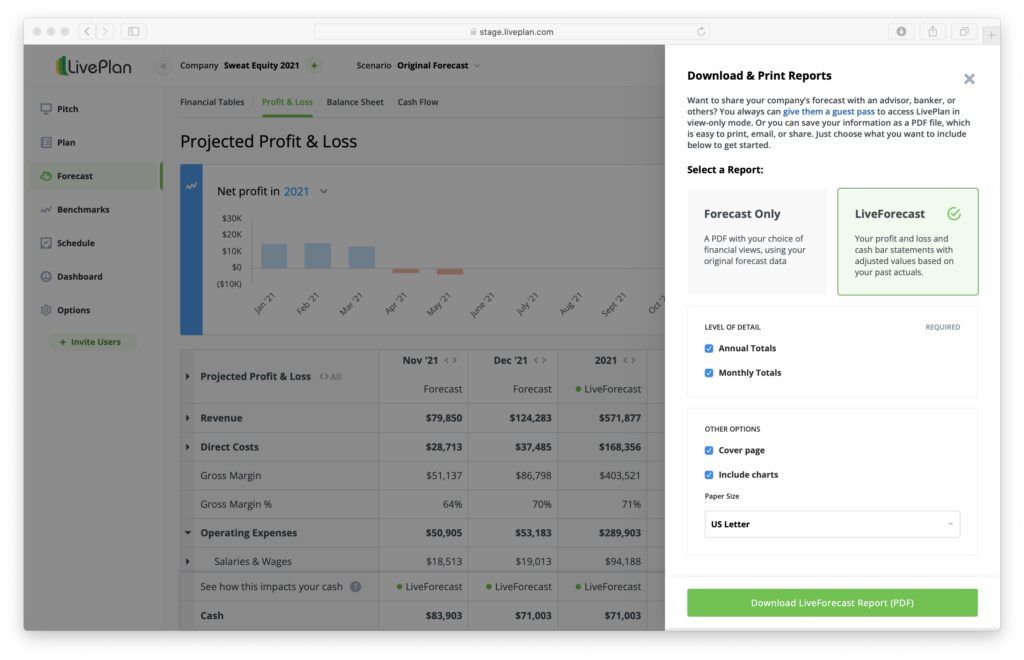
Task: Click the green plus next to company name
Action: (x=314, y=66)
